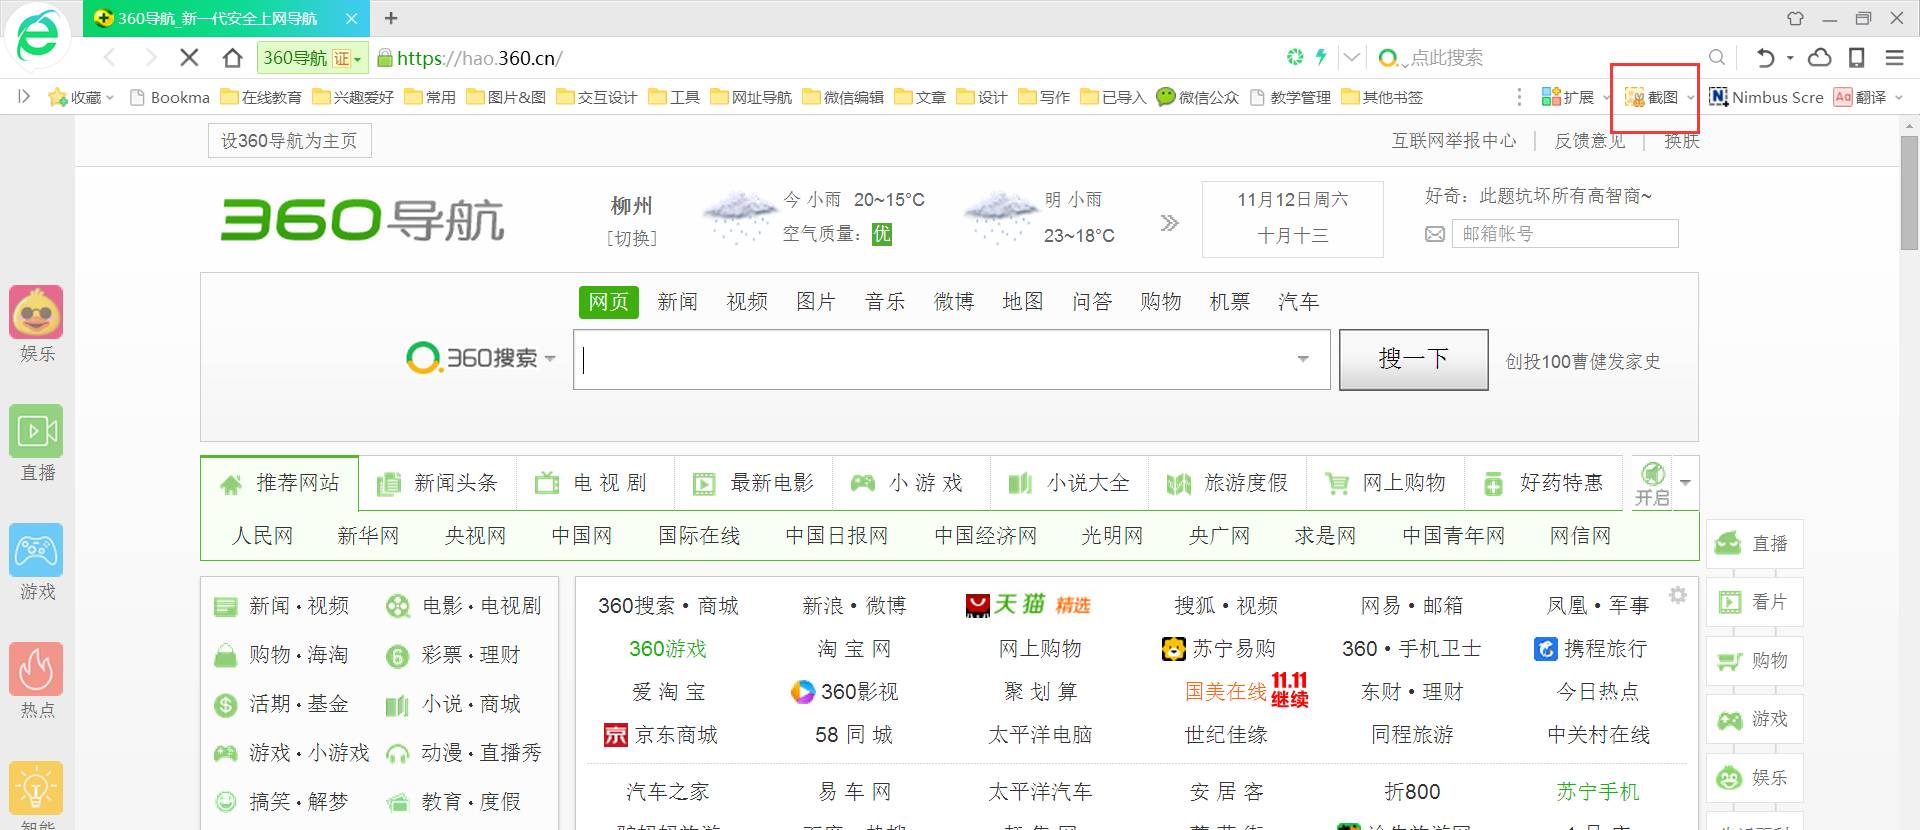
Task: Open the 常用 bookmarks folder
Action: pos(430,97)
